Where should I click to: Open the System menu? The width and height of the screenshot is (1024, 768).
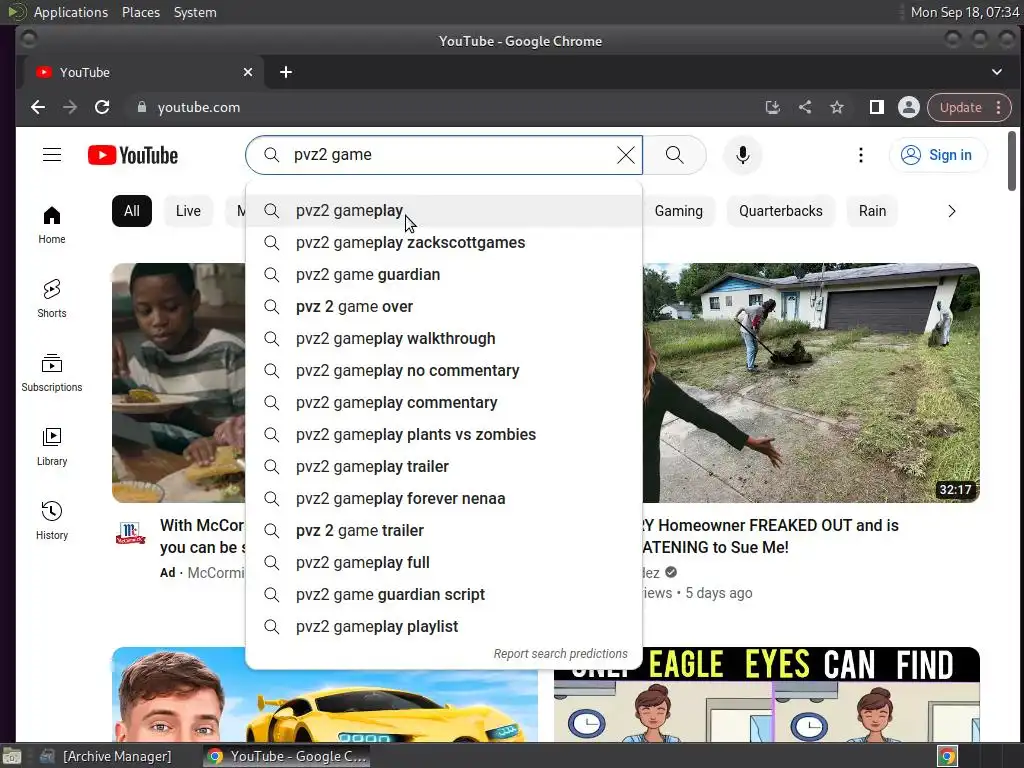pyautogui.click(x=195, y=12)
